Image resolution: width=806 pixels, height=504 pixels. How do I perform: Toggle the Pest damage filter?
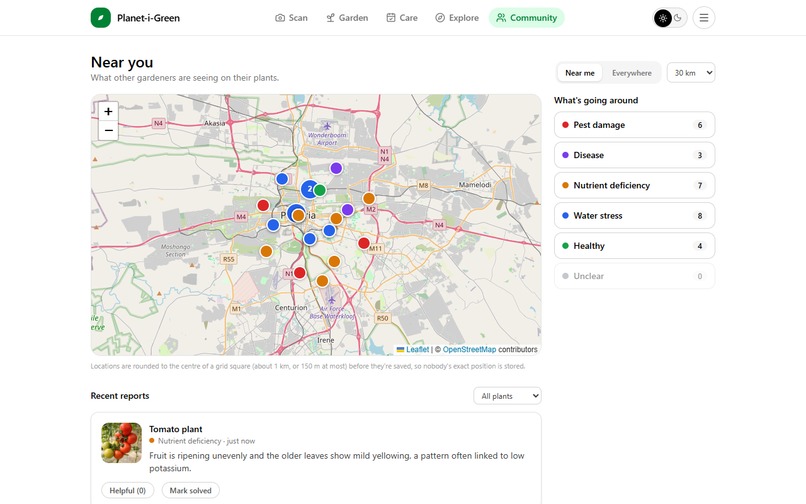634,125
